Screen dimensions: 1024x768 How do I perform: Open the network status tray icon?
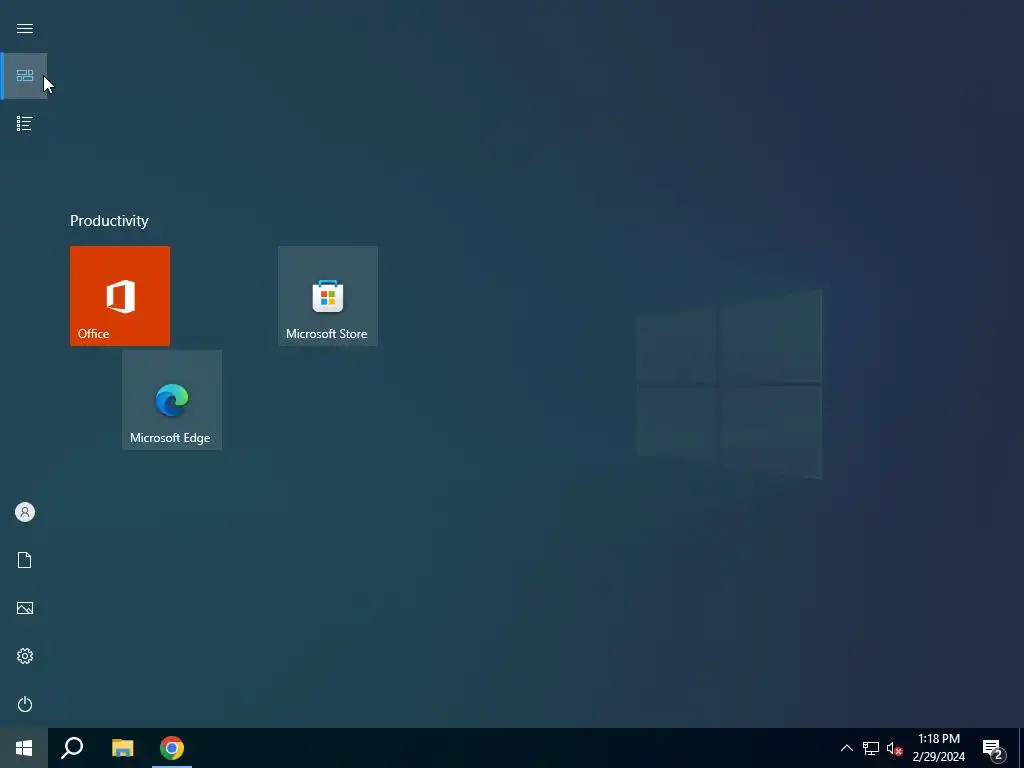[870, 748]
